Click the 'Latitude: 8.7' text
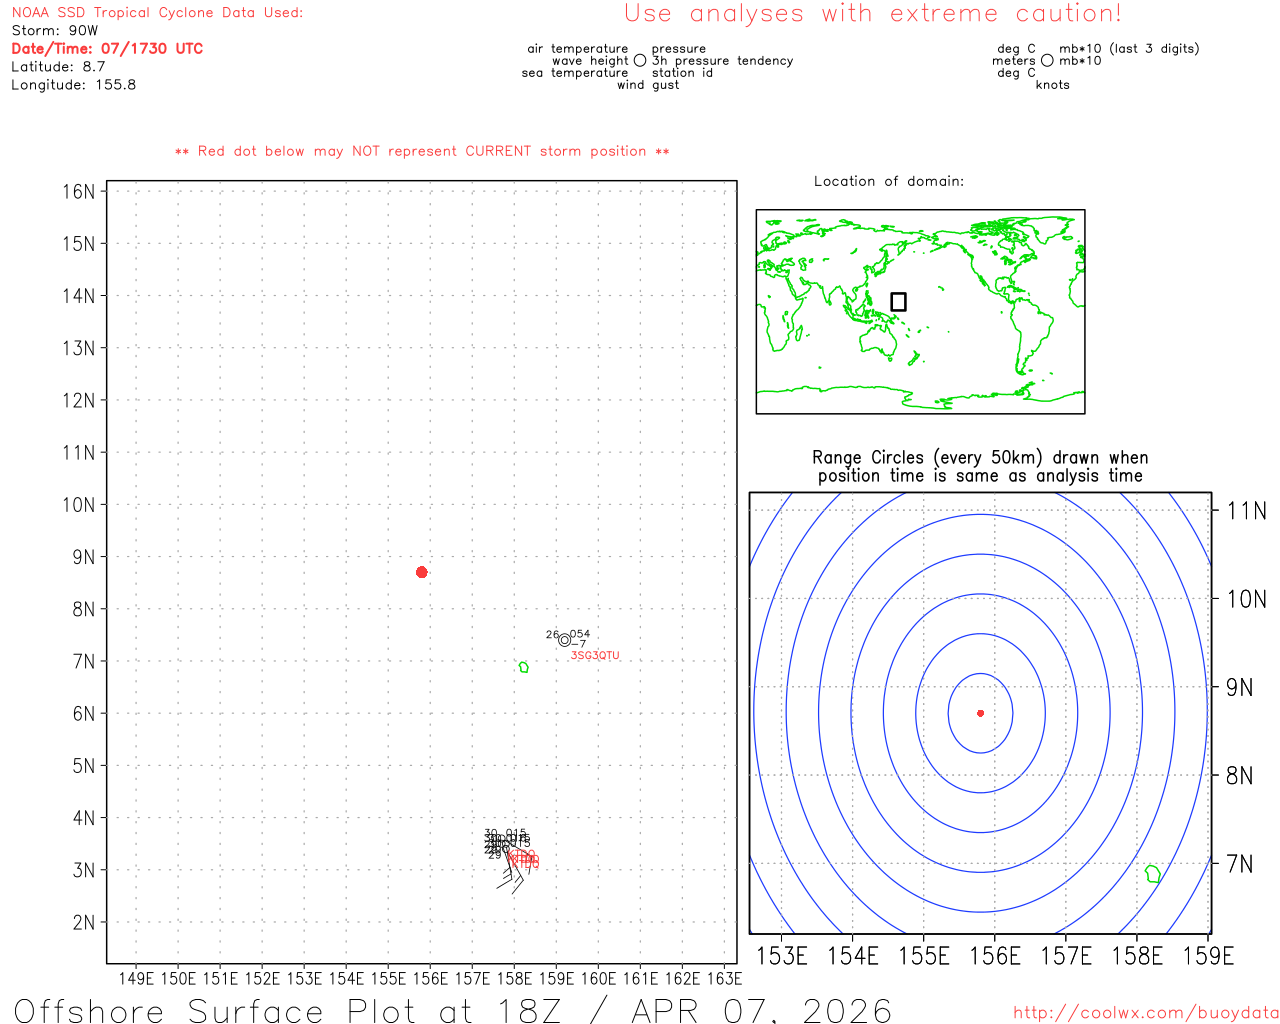This screenshot has height=1024, width=1280. click(58, 67)
